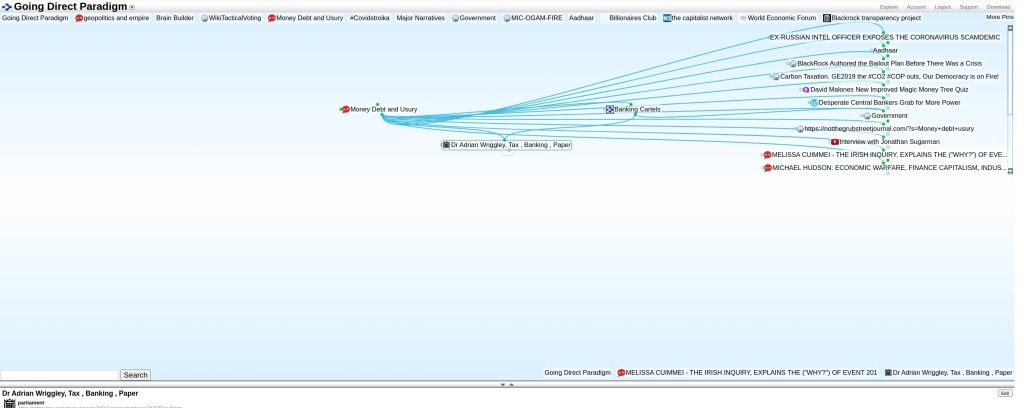Click the Banking Cartels thought icon

tap(610, 110)
